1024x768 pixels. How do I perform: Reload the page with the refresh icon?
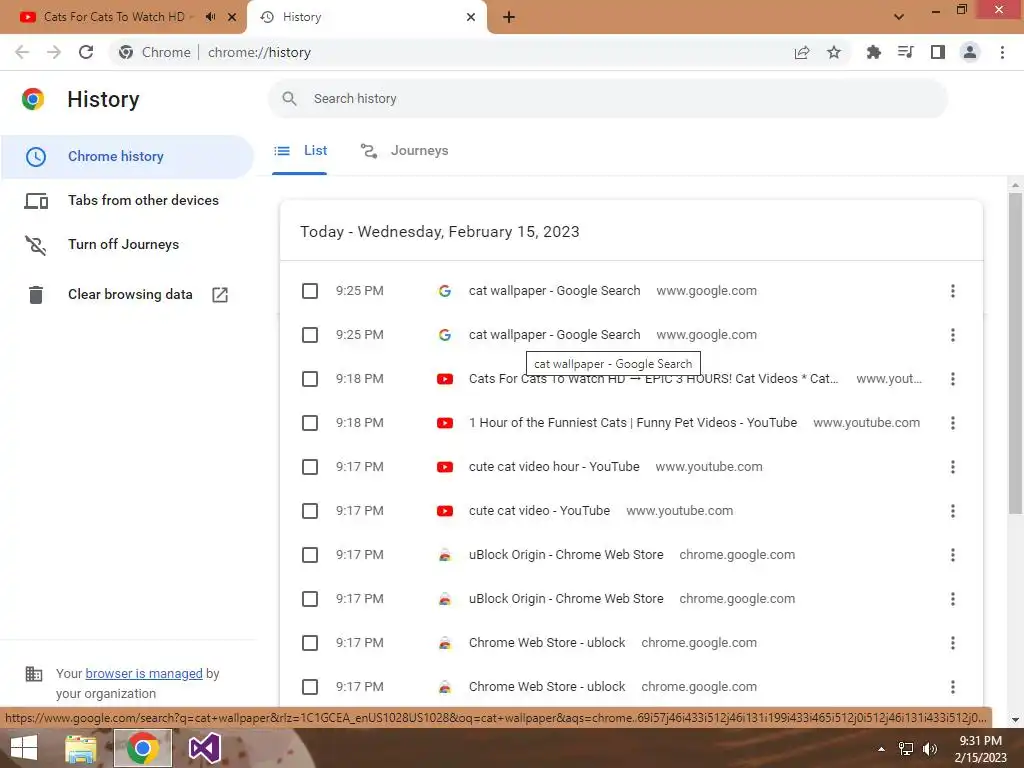click(x=86, y=52)
